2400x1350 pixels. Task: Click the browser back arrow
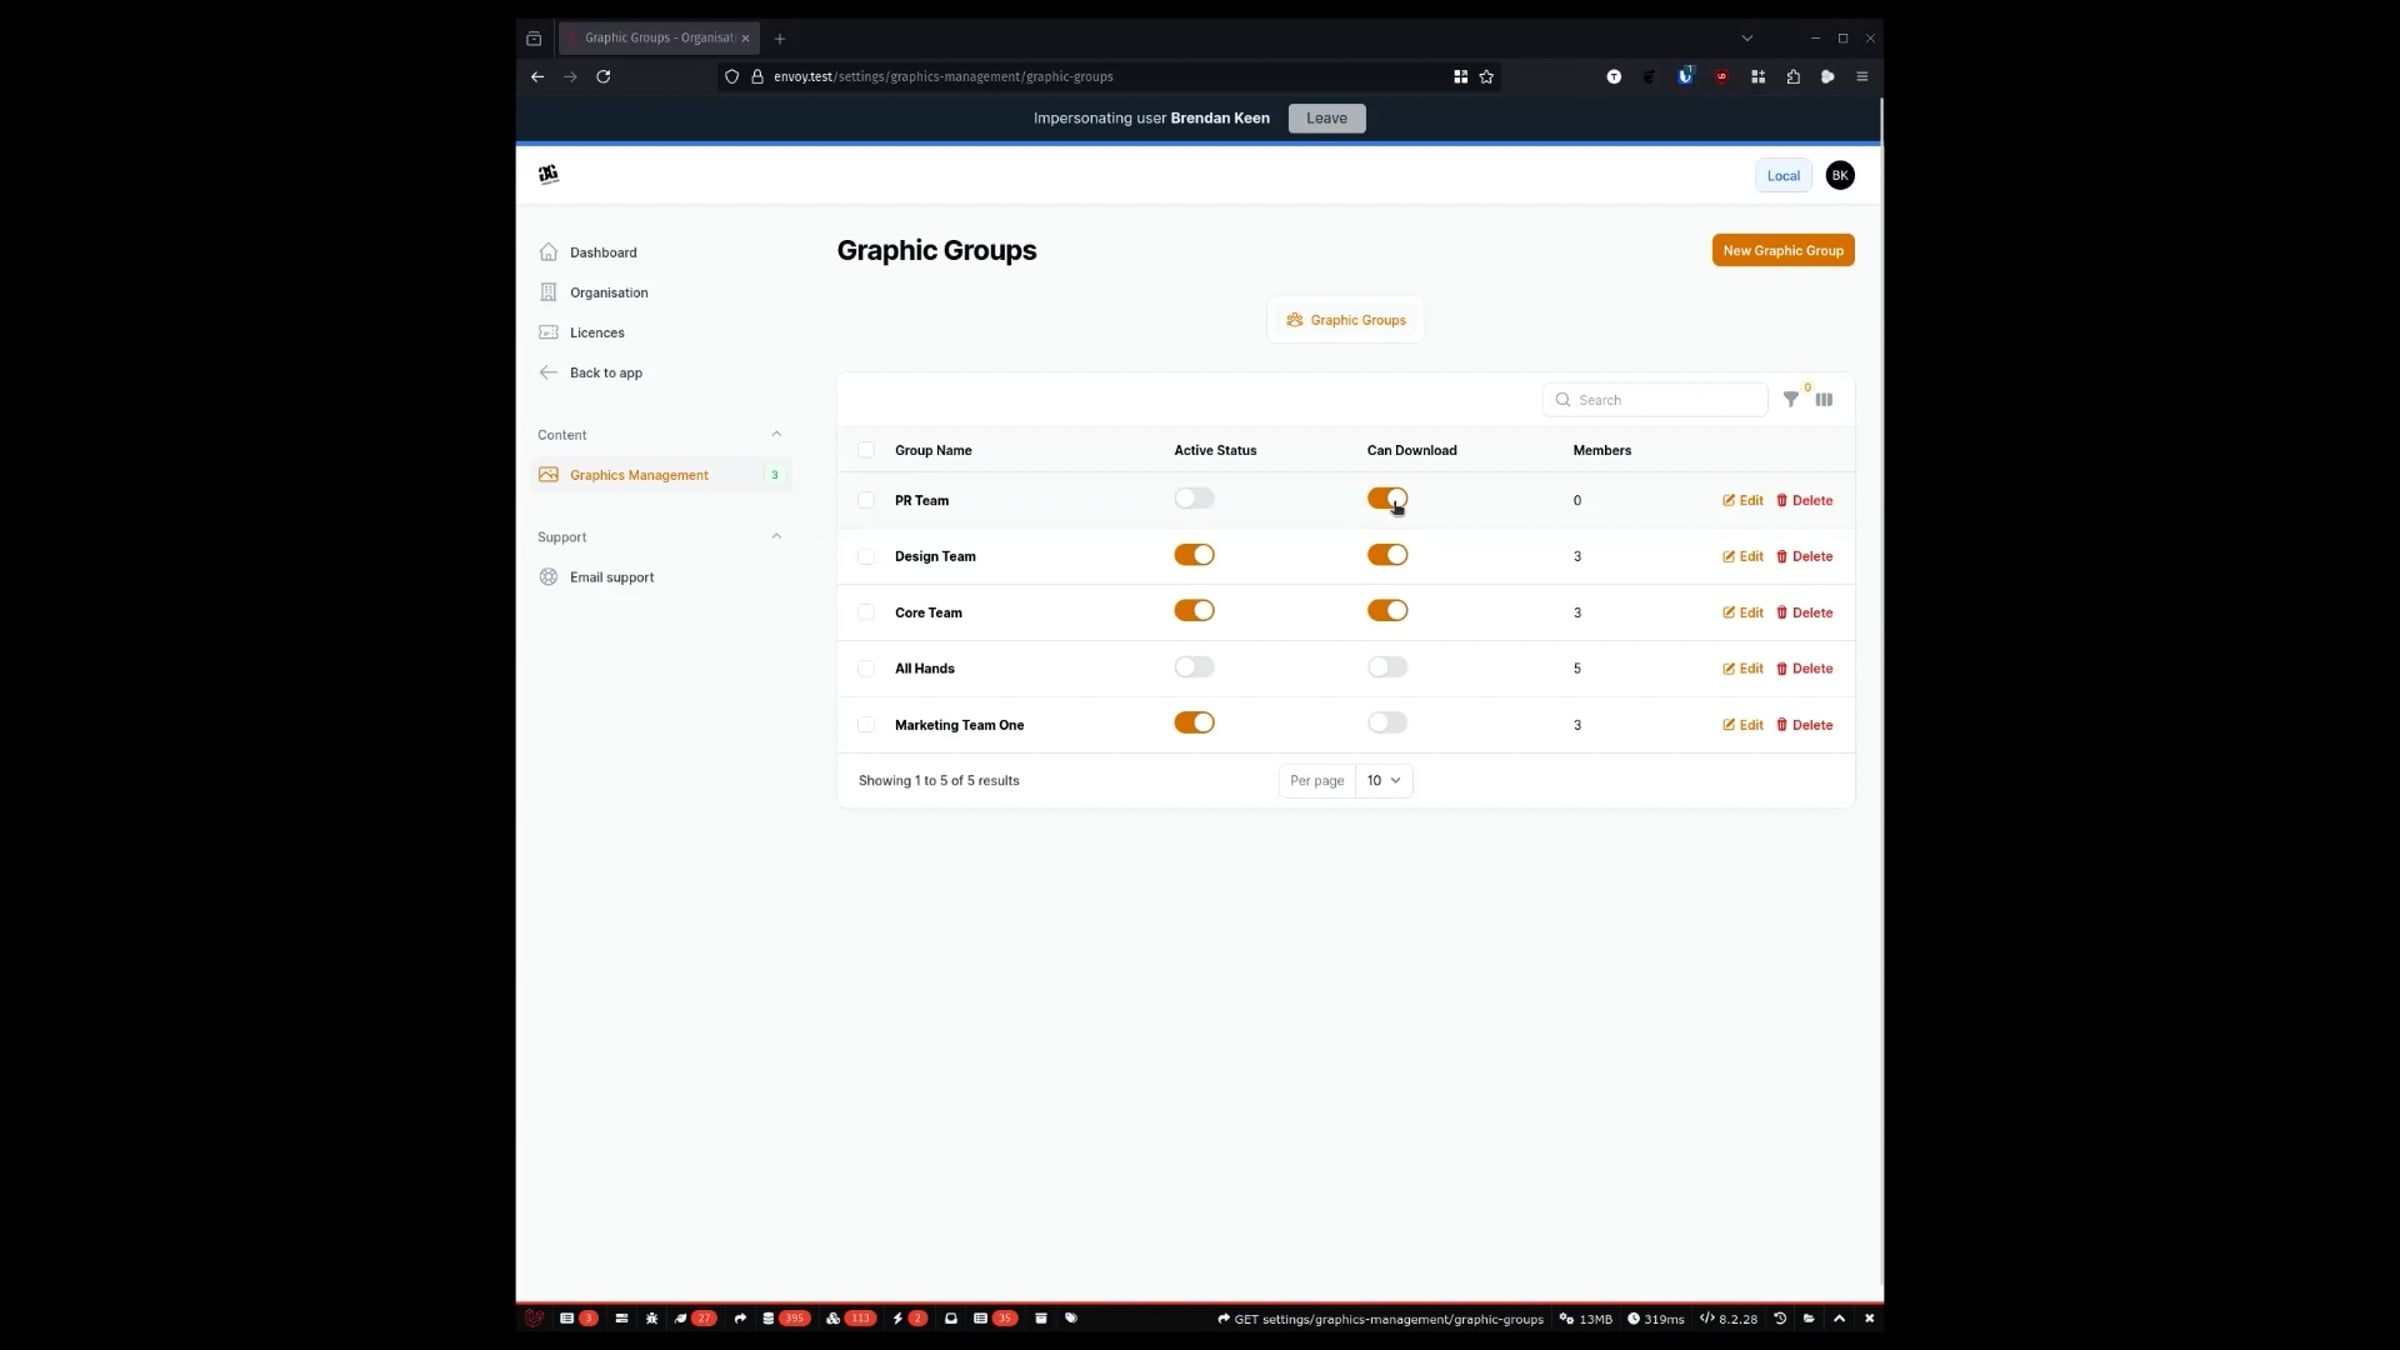[x=537, y=76]
